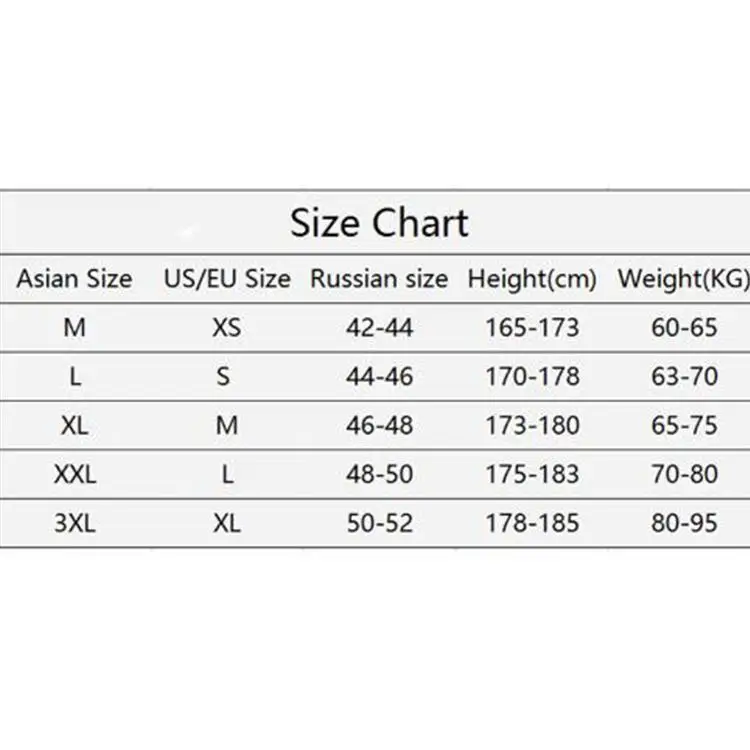Click the US/EU Size column header
Screen dimensions: 750x750
tap(227, 279)
